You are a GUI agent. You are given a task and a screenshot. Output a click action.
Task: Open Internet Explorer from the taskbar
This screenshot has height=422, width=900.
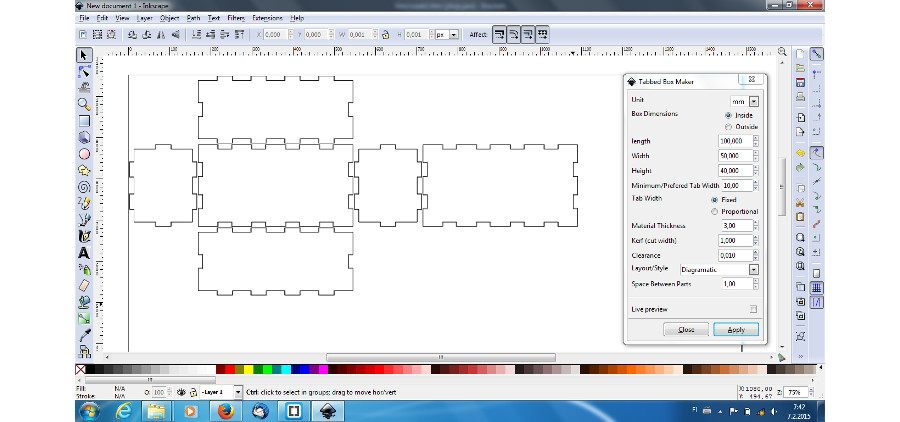[x=125, y=411]
